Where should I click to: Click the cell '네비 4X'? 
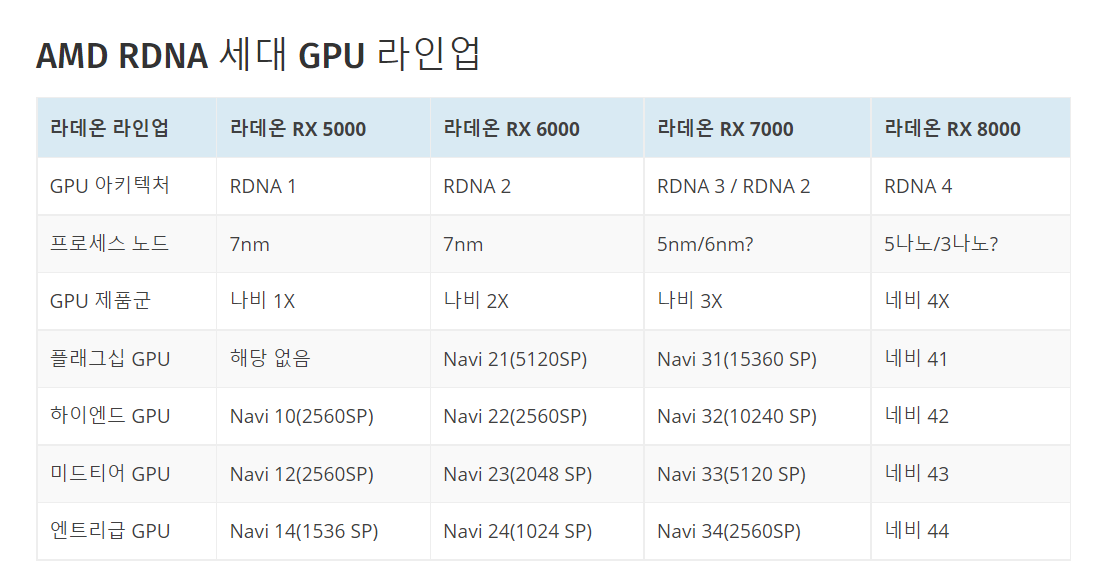971,302
